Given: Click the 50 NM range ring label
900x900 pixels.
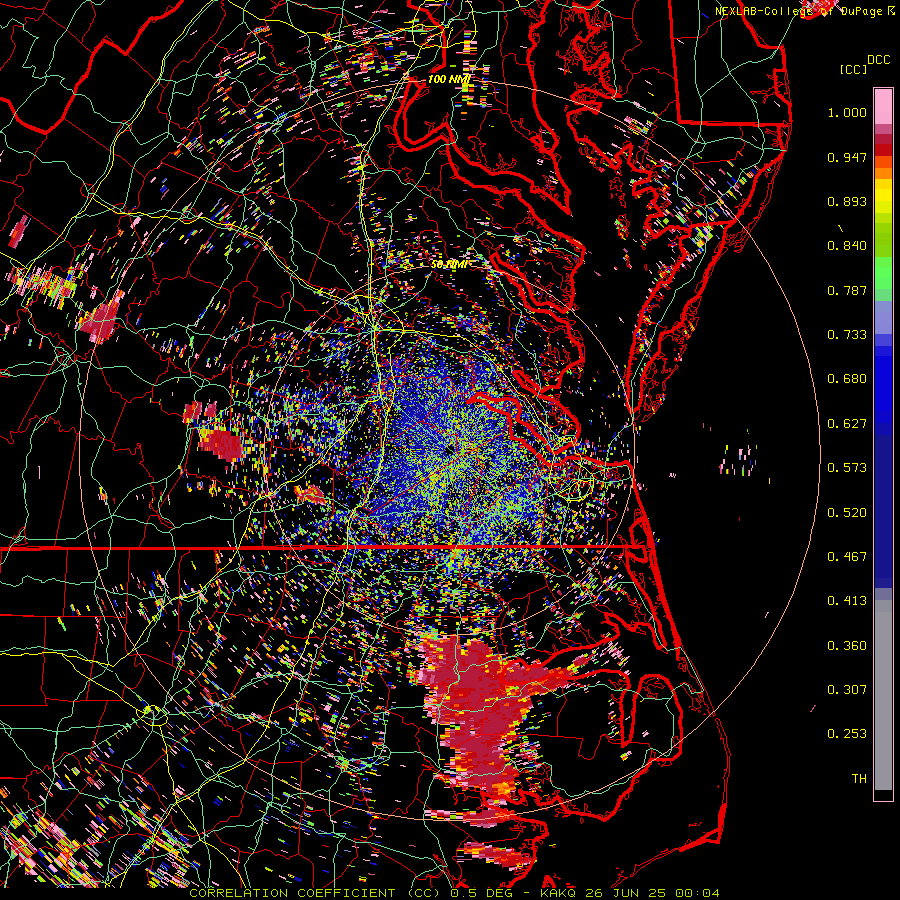Looking at the screenshot, I should click(x=449, y=265).
